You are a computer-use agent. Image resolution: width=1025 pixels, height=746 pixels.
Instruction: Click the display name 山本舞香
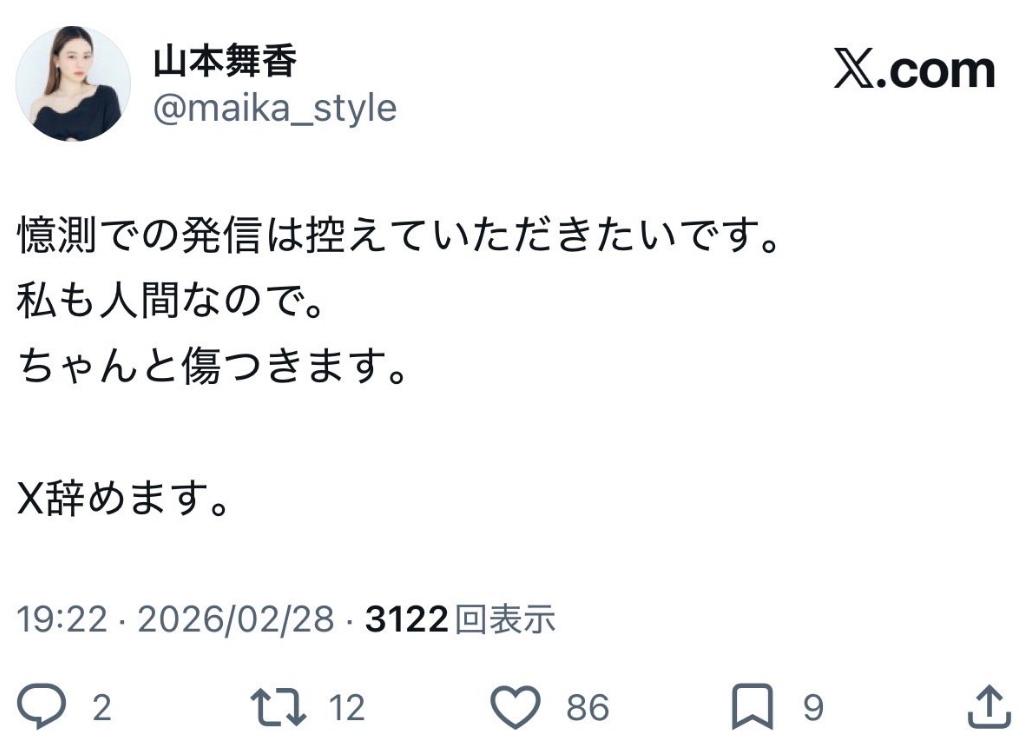click(x=224, y=62)
